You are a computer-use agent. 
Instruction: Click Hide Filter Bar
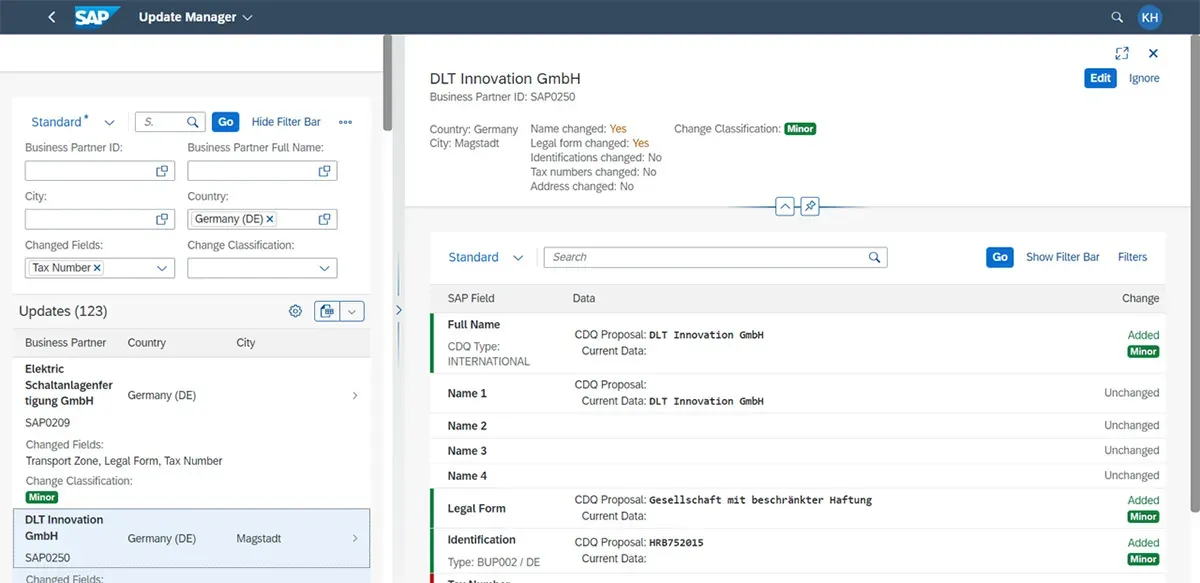[x=286, y=122]
